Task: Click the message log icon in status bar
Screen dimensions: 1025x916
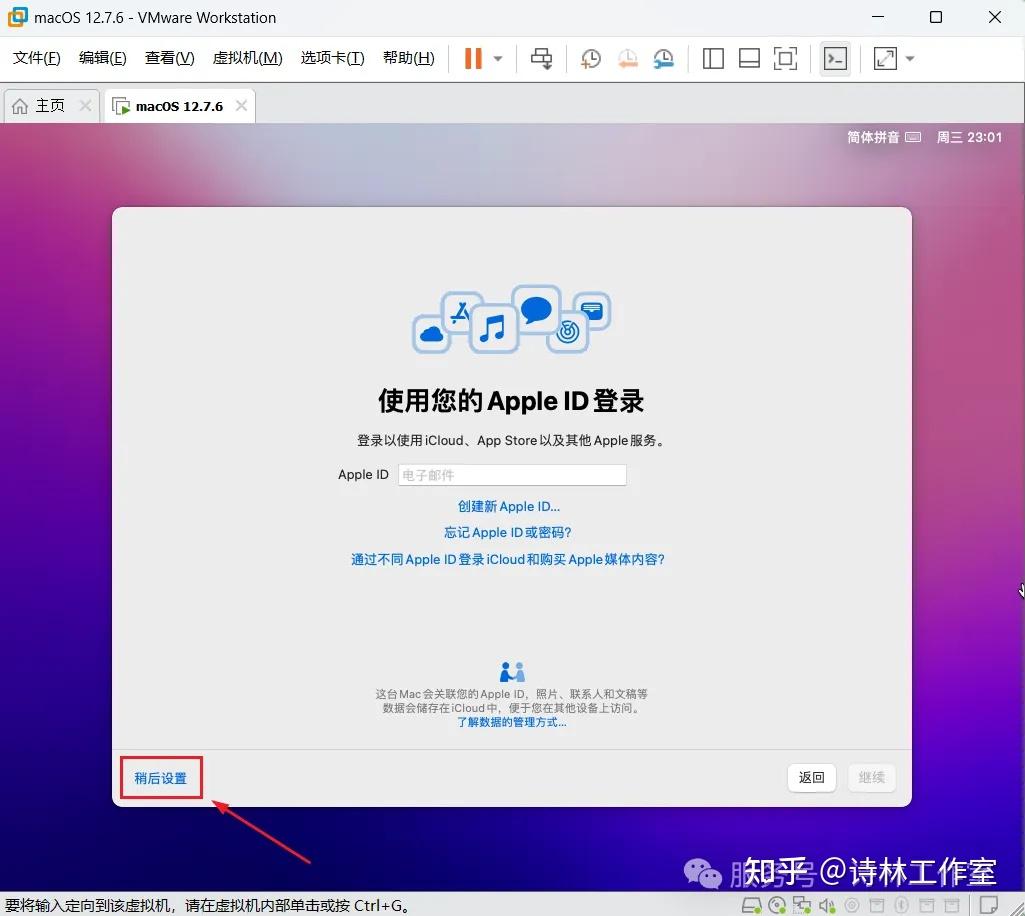Action: coord(988,905)
